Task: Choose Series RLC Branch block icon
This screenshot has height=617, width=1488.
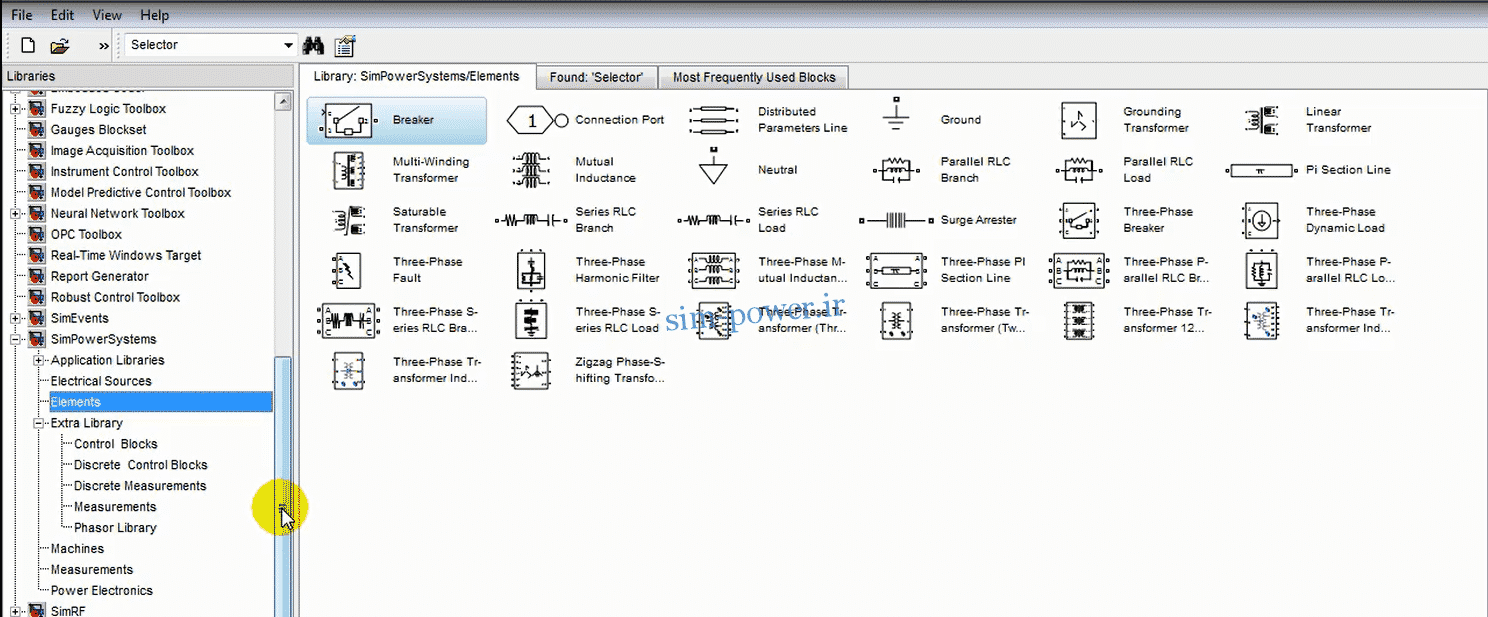Action: point(530,220)
